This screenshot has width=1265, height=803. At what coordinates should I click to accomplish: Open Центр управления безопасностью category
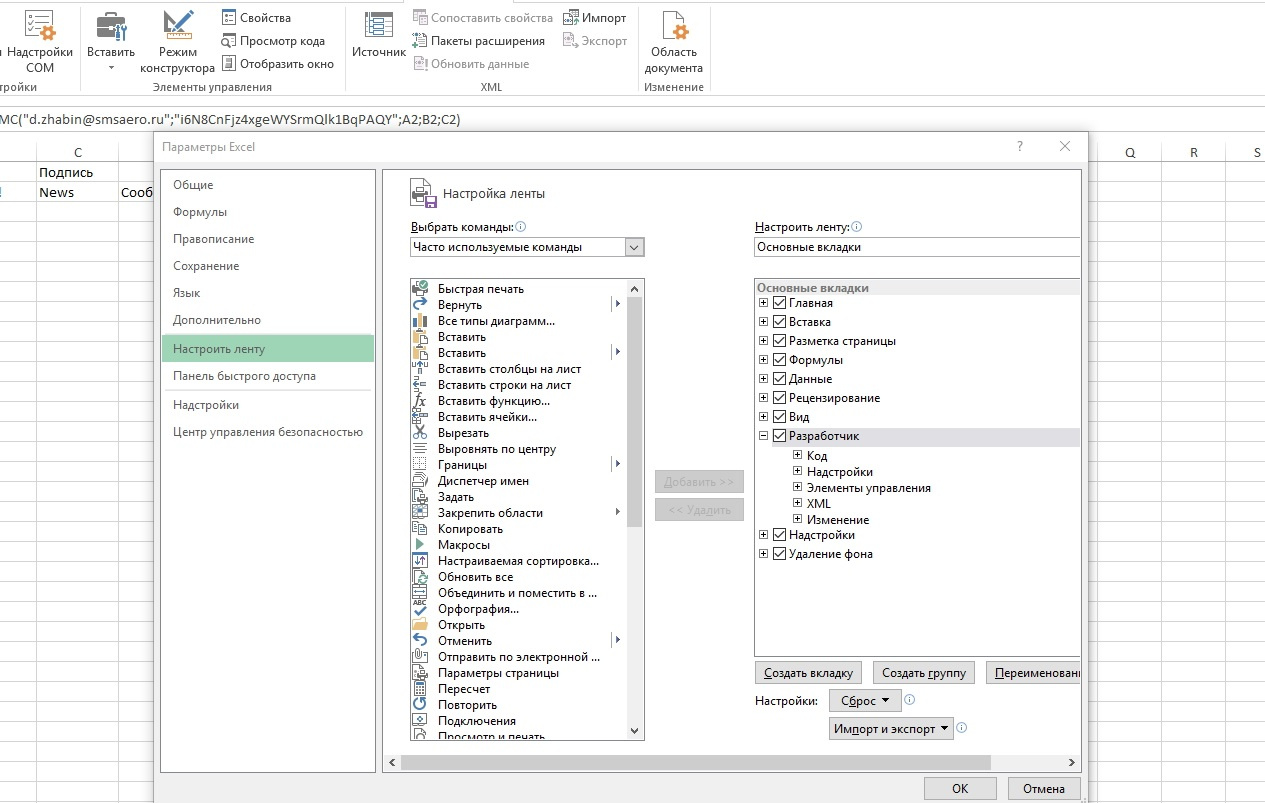pyautogui.click(x=267, y=432)
